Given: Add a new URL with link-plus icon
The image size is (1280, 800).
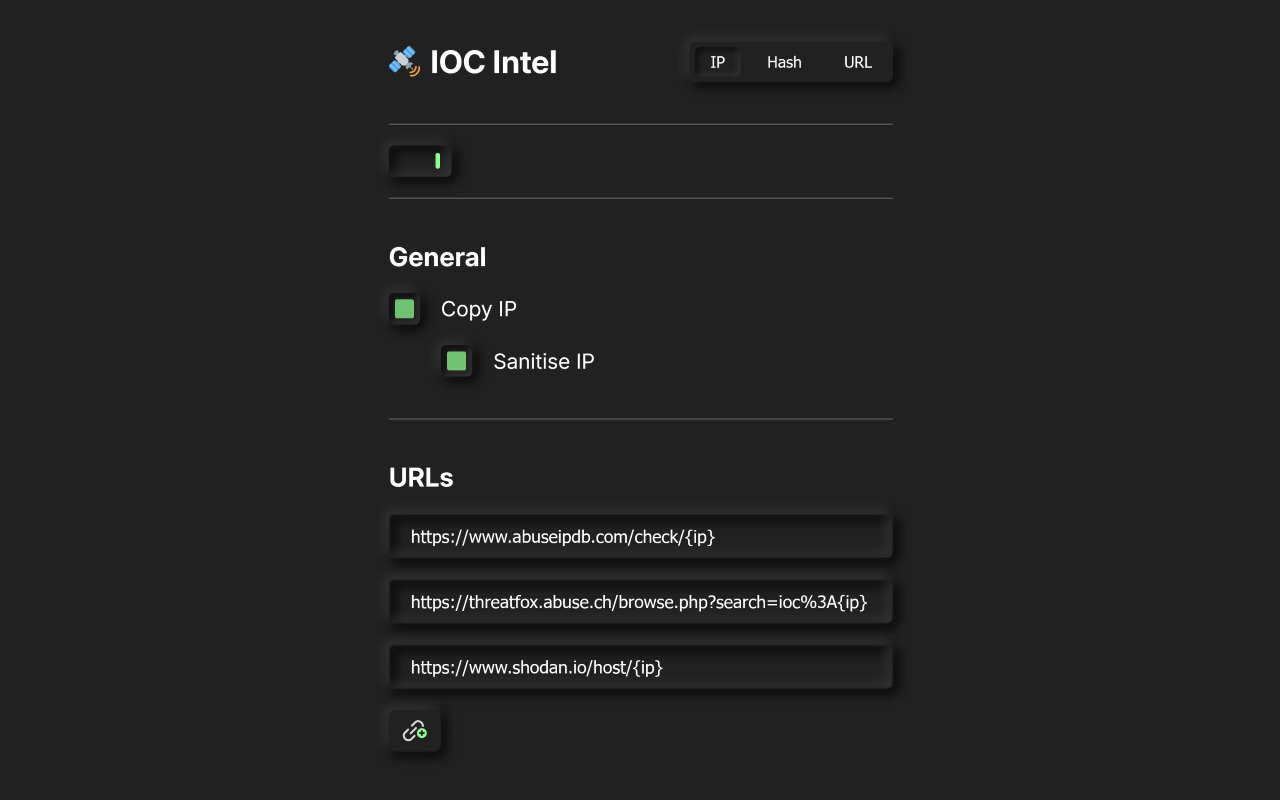Looking at the screenshot, I should 415,731.
